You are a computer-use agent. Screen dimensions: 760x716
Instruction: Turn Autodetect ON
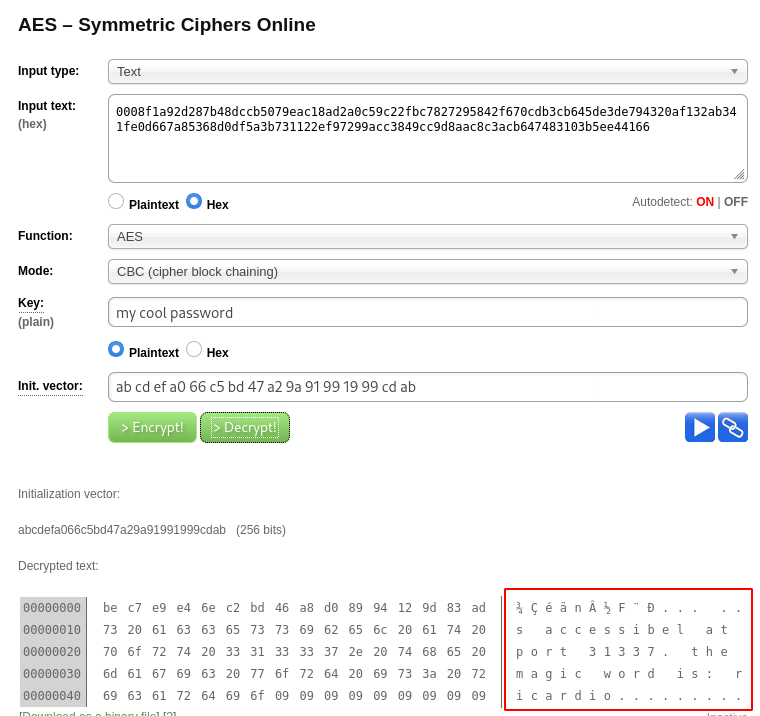coord(705,202)
